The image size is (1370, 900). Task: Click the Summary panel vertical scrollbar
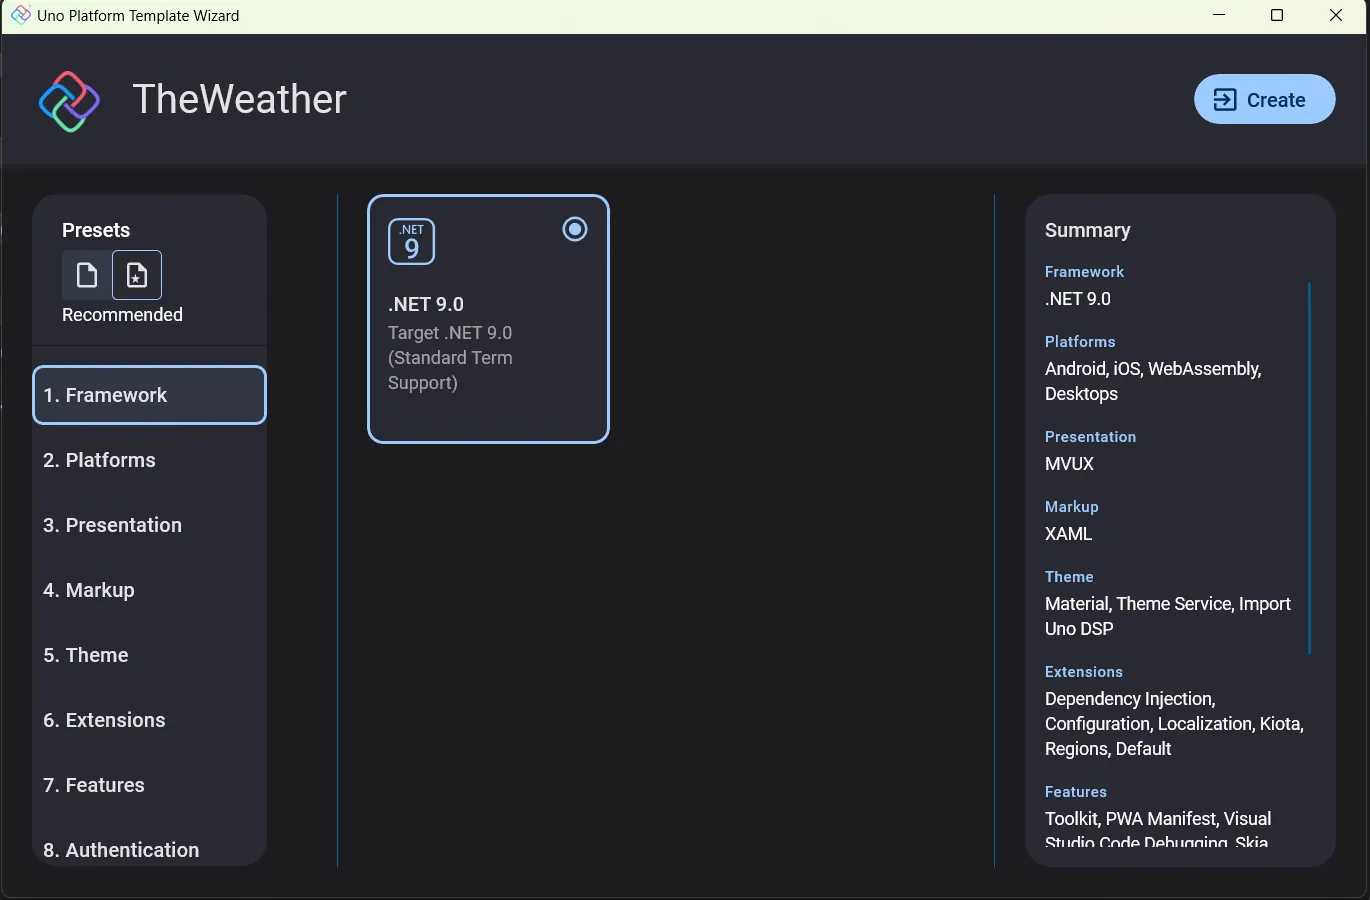click(x=1309, y=468)
